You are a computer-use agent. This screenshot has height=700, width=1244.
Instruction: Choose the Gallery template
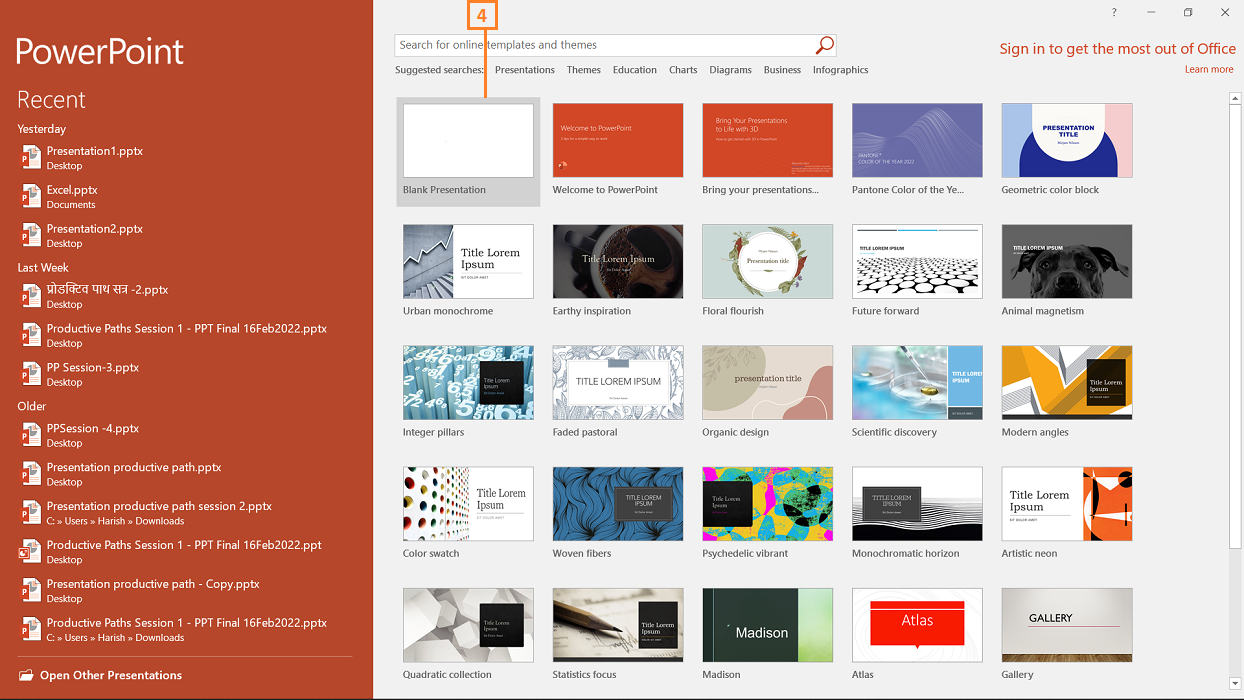[x=1067, y=625]
